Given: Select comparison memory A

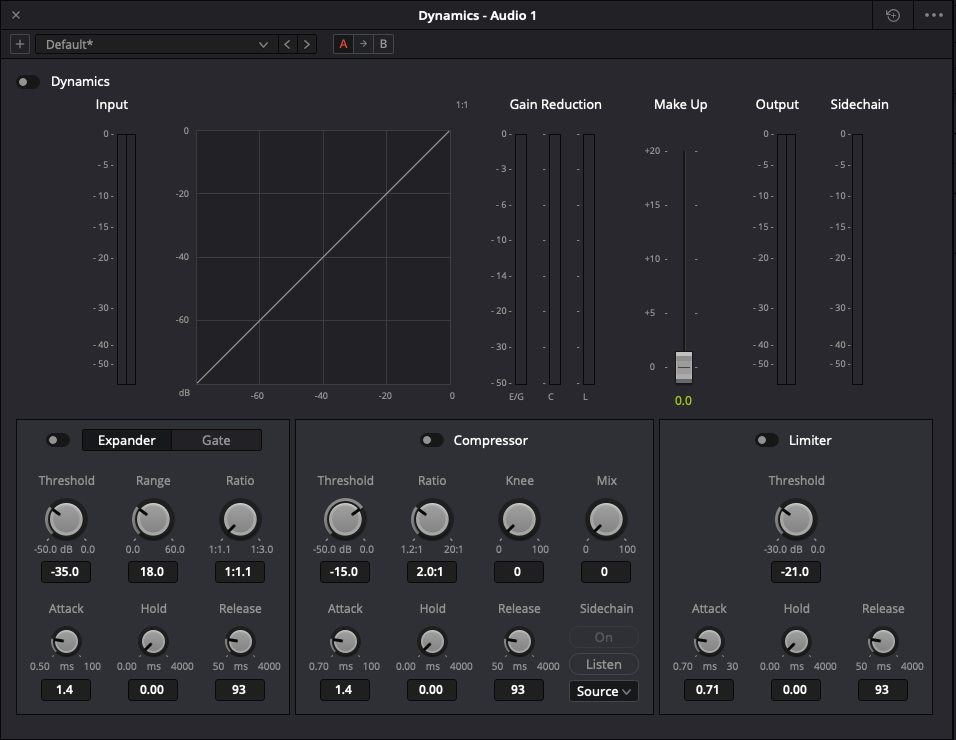Looking at the screenshot, I should point(341,43).
